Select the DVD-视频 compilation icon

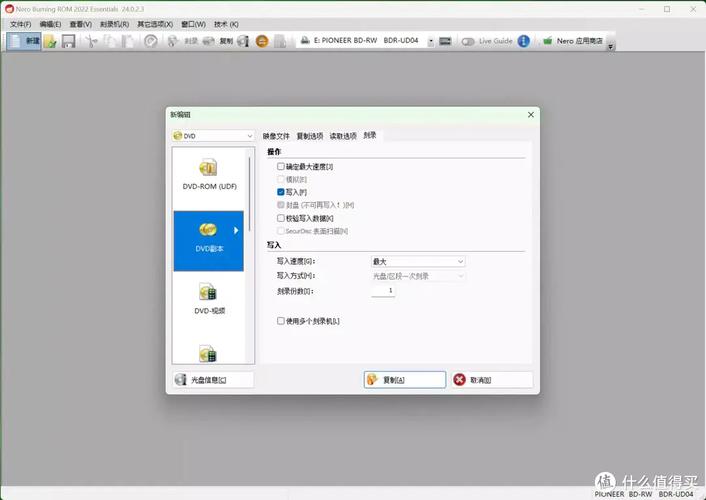click(208, 292)
